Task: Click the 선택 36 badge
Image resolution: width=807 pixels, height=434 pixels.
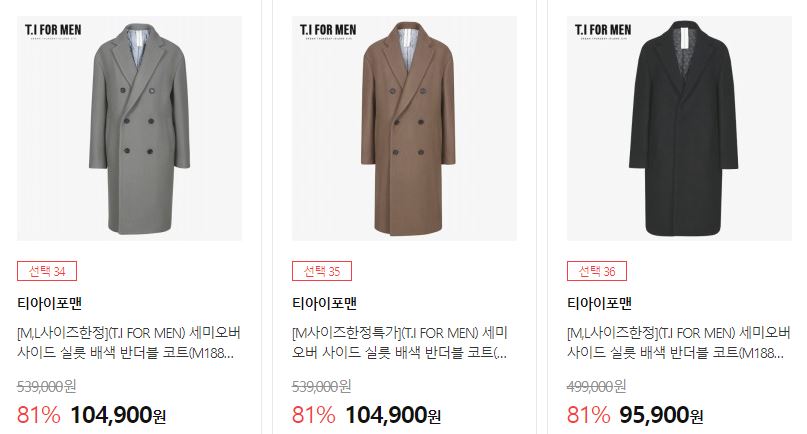Action: pos(597,271)
